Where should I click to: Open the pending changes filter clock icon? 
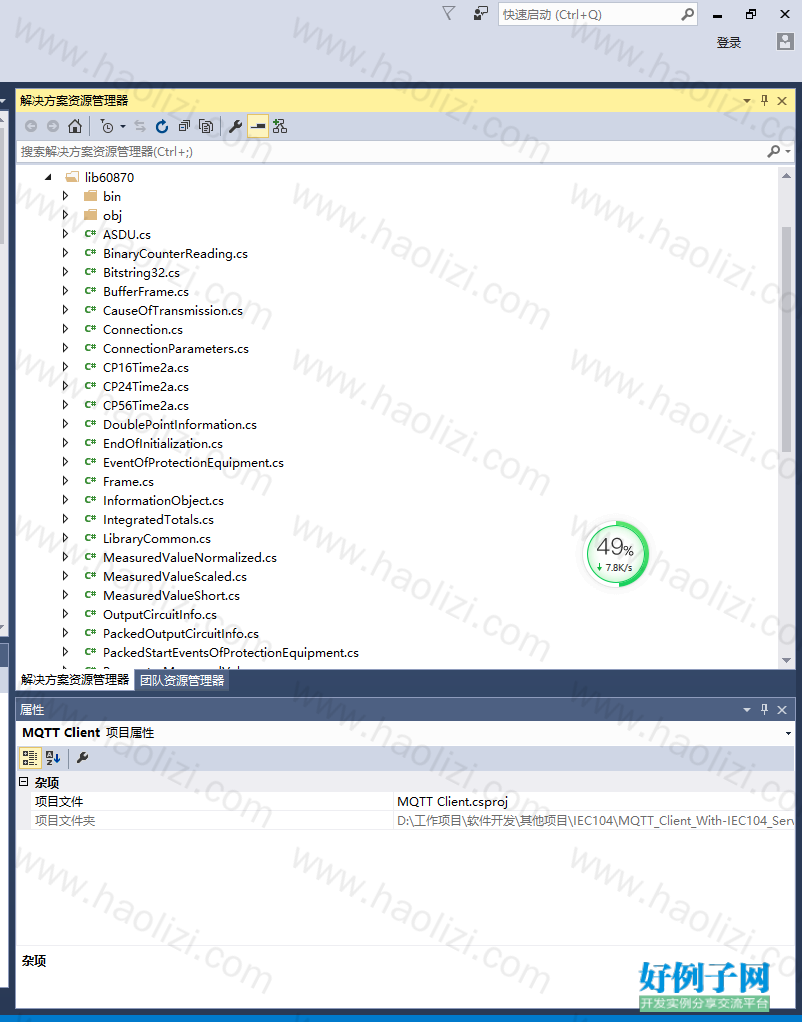pos(107,126)
